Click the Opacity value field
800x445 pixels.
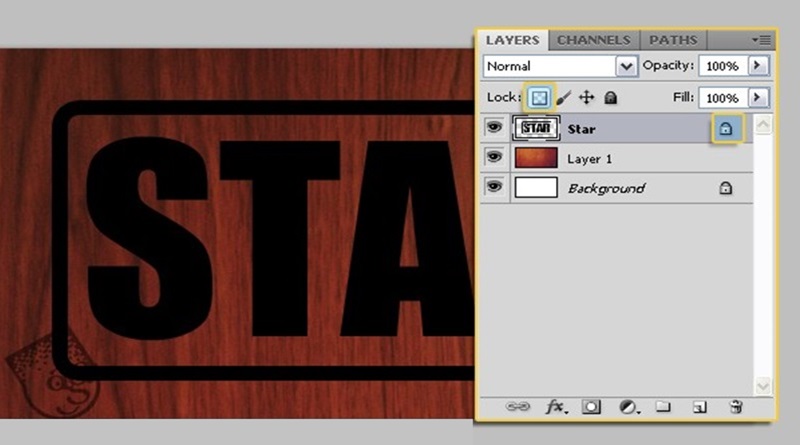coord(723,66)
